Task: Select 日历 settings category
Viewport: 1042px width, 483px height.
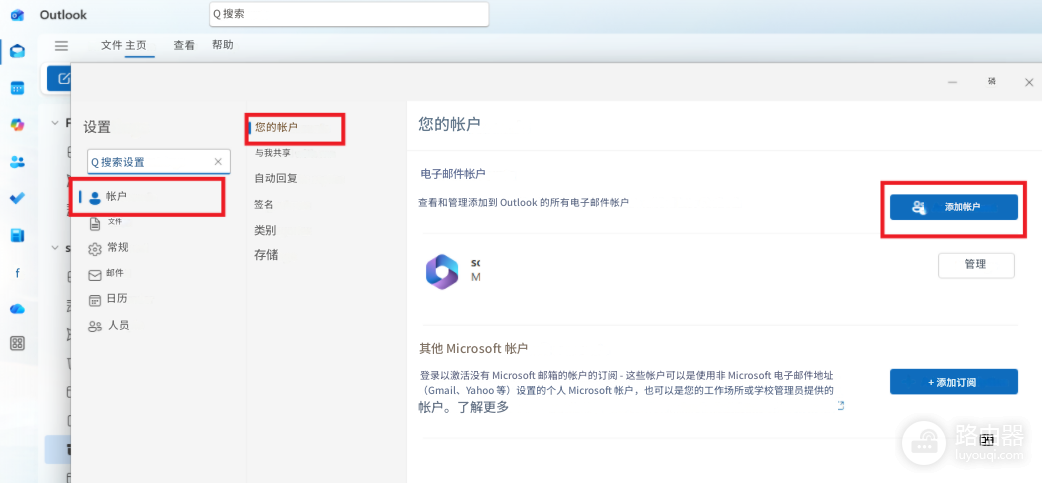Action: coord(117,298)
